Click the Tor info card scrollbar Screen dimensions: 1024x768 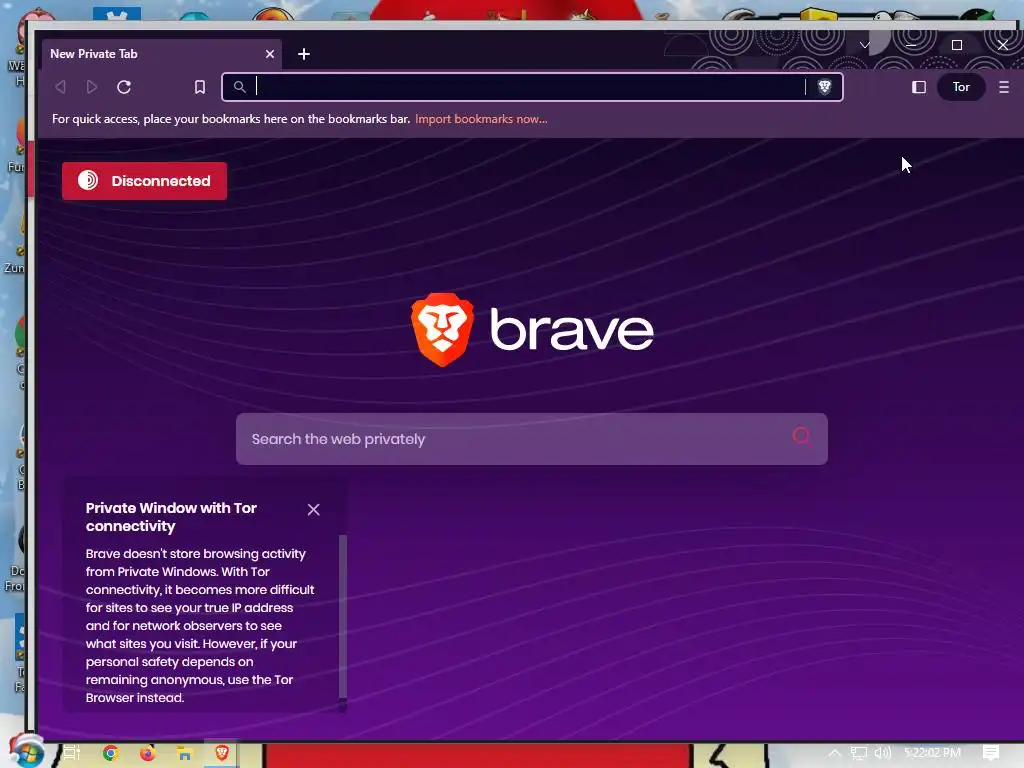tap(342, 617)
